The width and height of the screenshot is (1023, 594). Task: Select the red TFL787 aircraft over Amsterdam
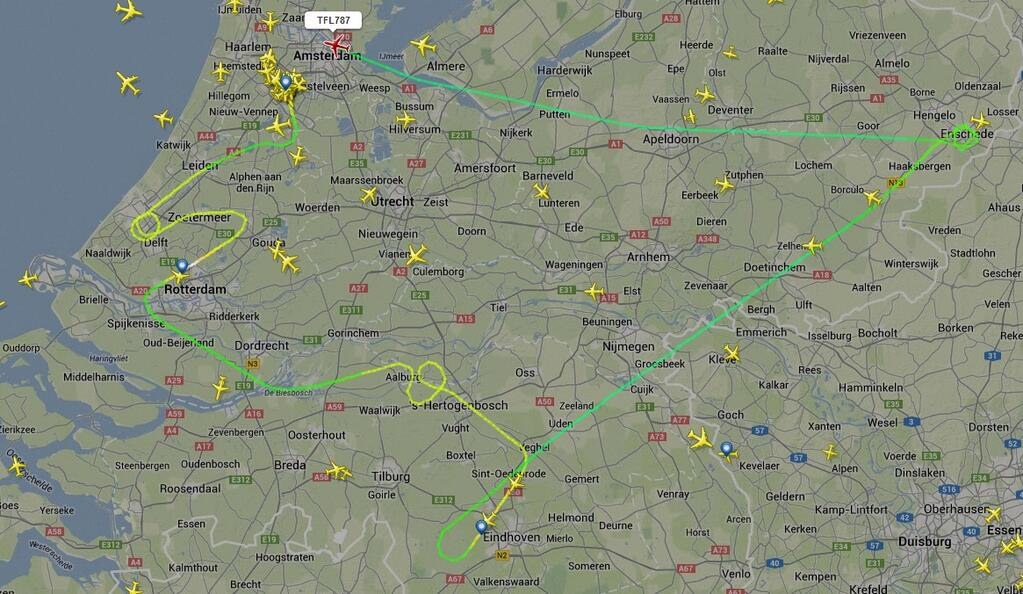336,45
